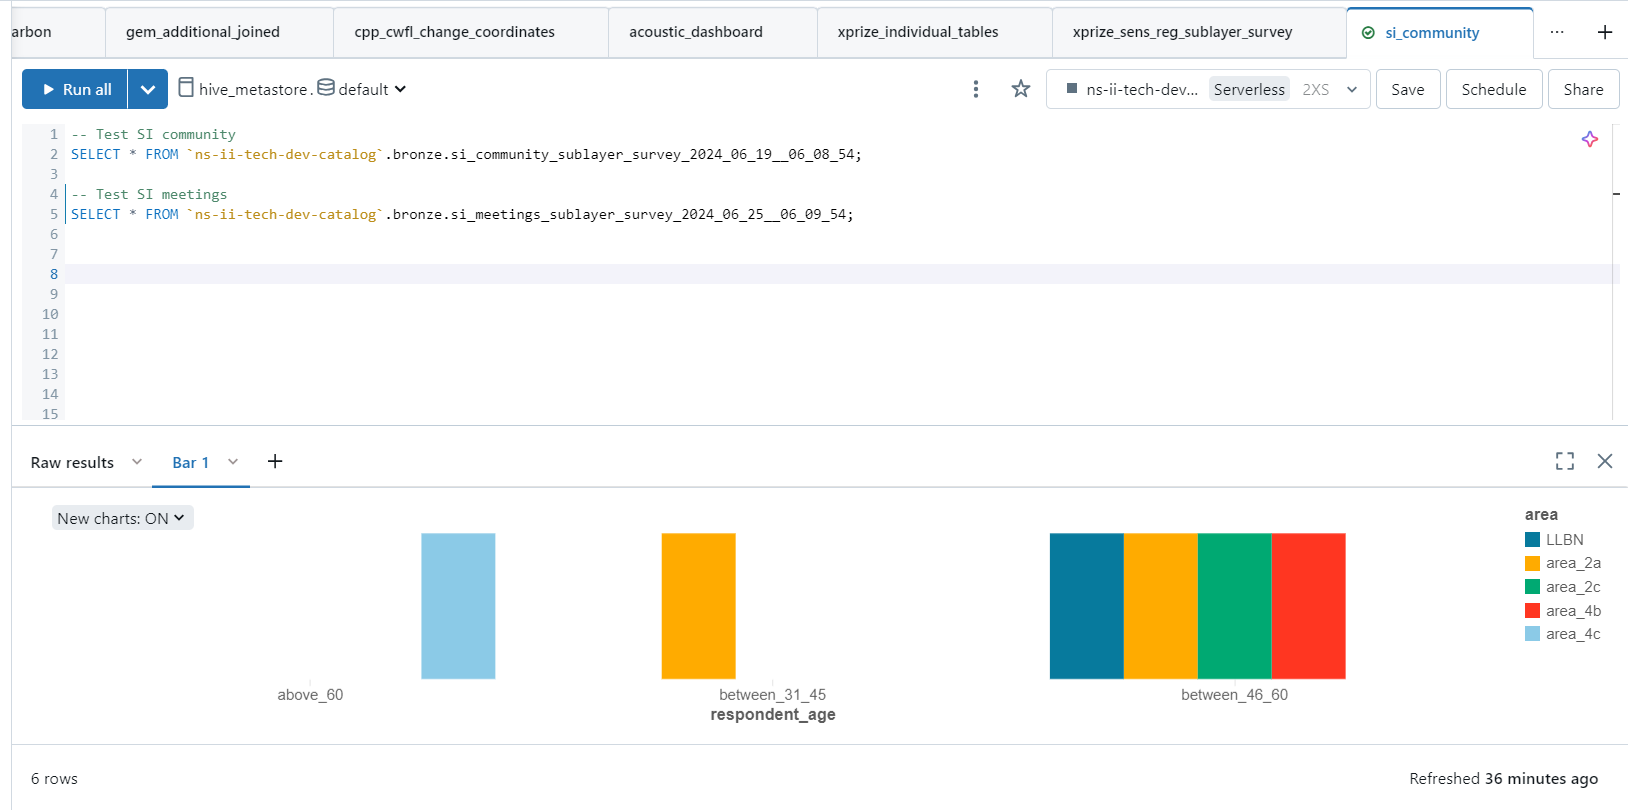Image resolution: width=1628 pixels, height=810 pixels.
Task: Open the kebab more-options menu
Action: pyautogui.click(x=976, y=89)
